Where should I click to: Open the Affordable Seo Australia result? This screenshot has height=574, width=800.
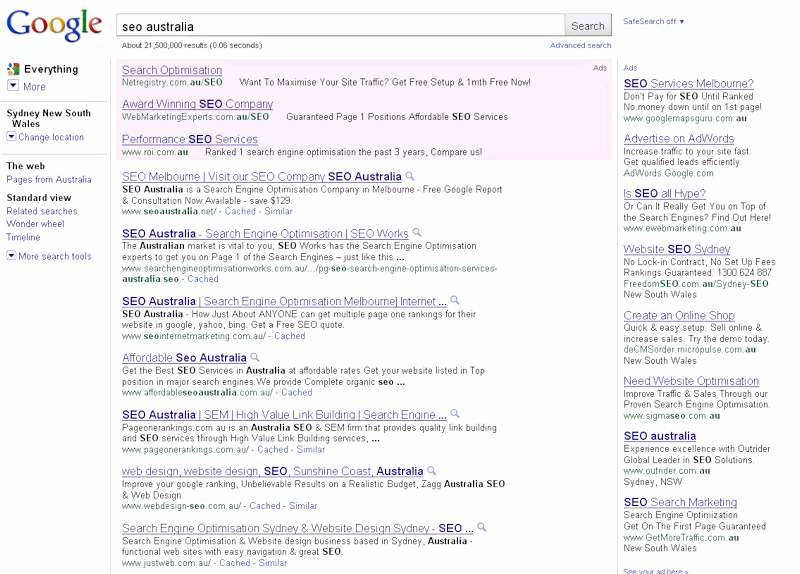[184, 358]
